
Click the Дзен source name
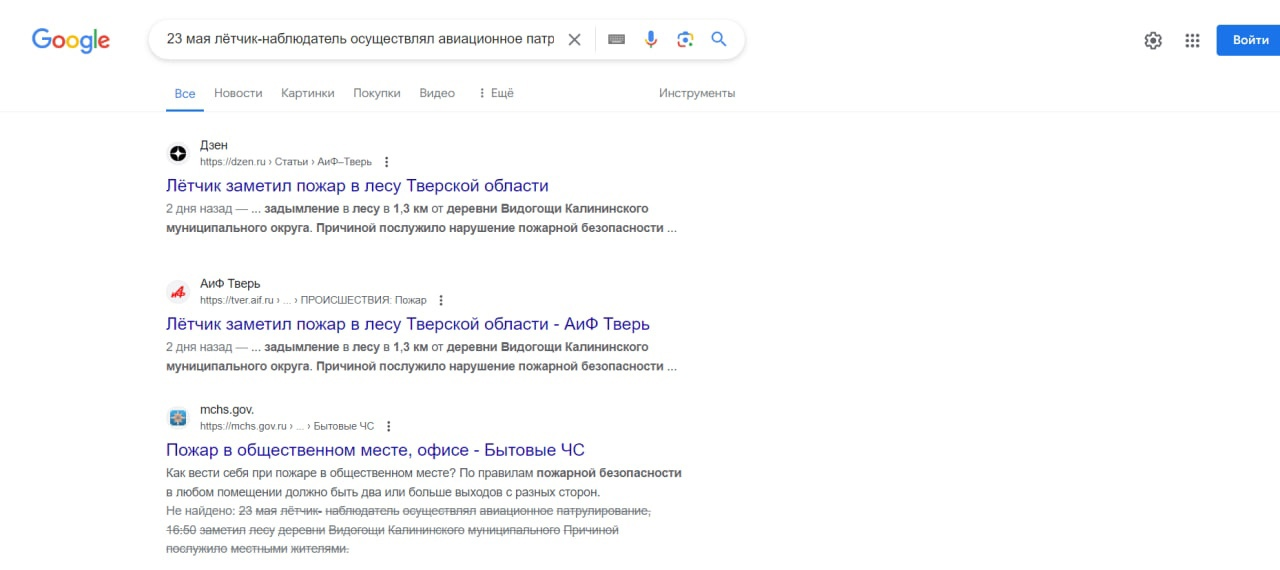[214, 145]
